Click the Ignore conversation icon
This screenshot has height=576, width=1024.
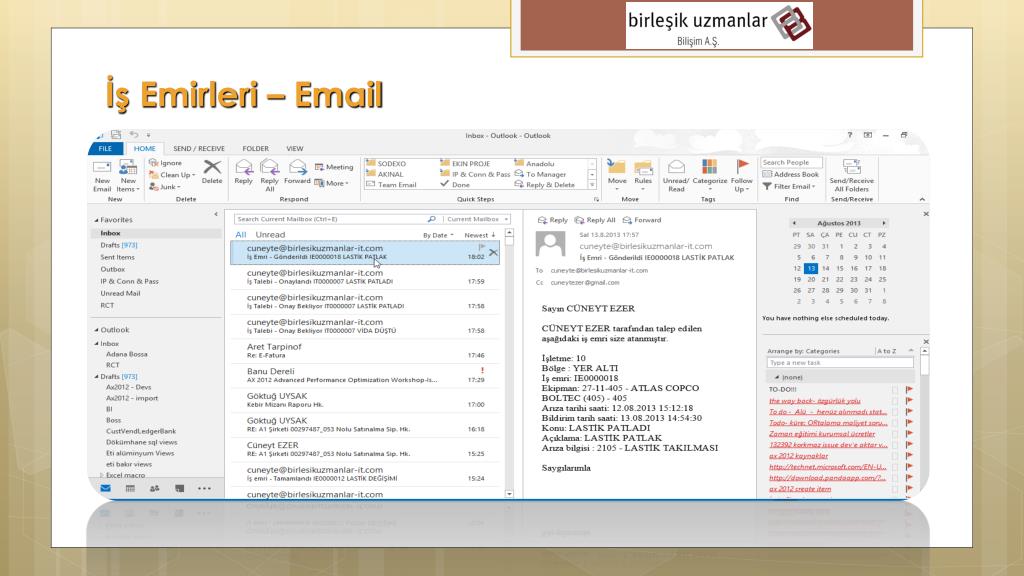tap(154, 163)
